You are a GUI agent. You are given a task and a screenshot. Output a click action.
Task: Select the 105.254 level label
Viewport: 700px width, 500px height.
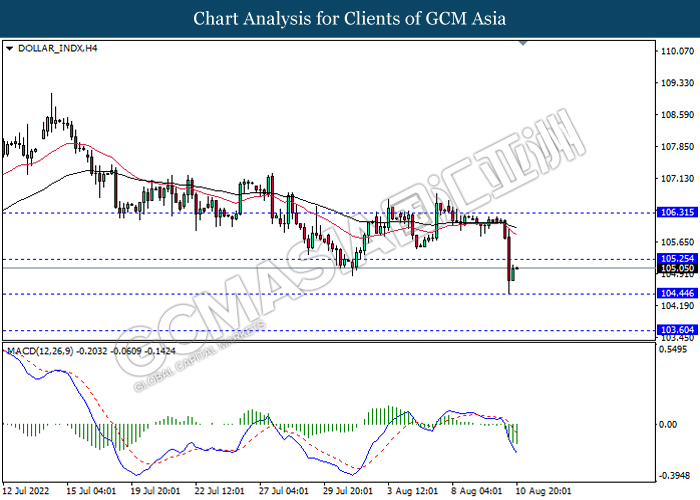[x=677, y=258]
